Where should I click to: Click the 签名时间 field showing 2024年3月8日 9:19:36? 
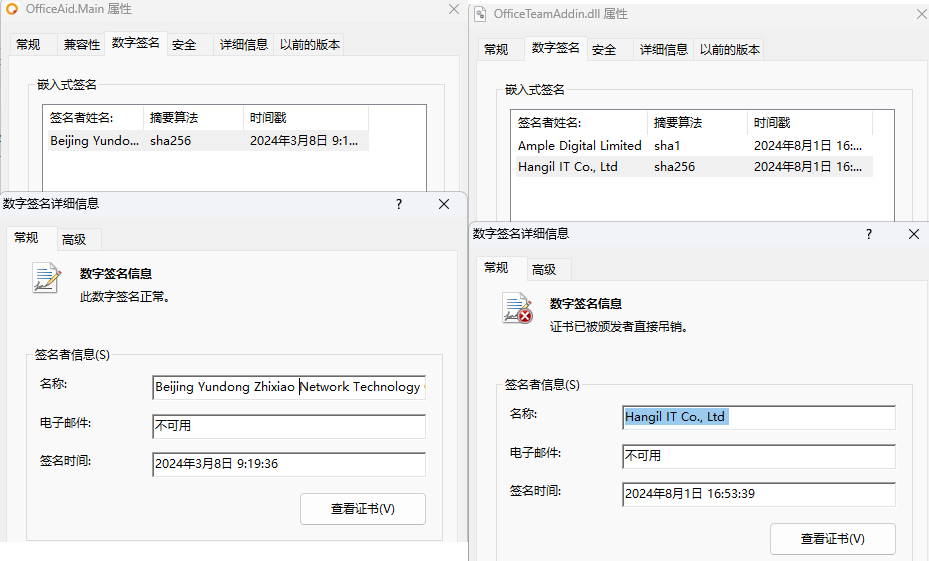(288, 464)
